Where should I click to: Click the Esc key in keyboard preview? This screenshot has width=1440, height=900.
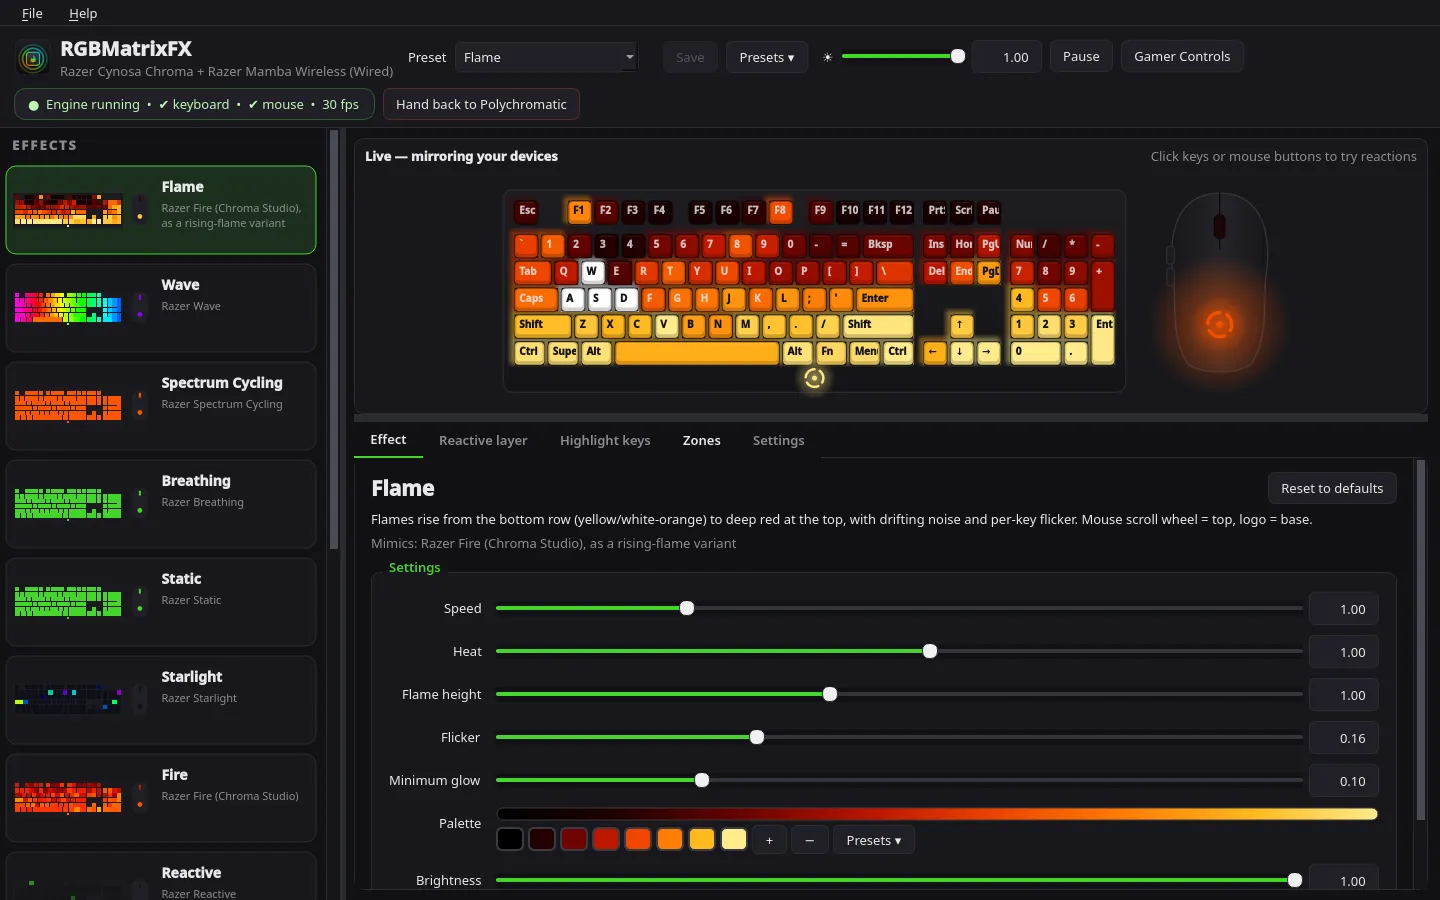pos(527,211)
